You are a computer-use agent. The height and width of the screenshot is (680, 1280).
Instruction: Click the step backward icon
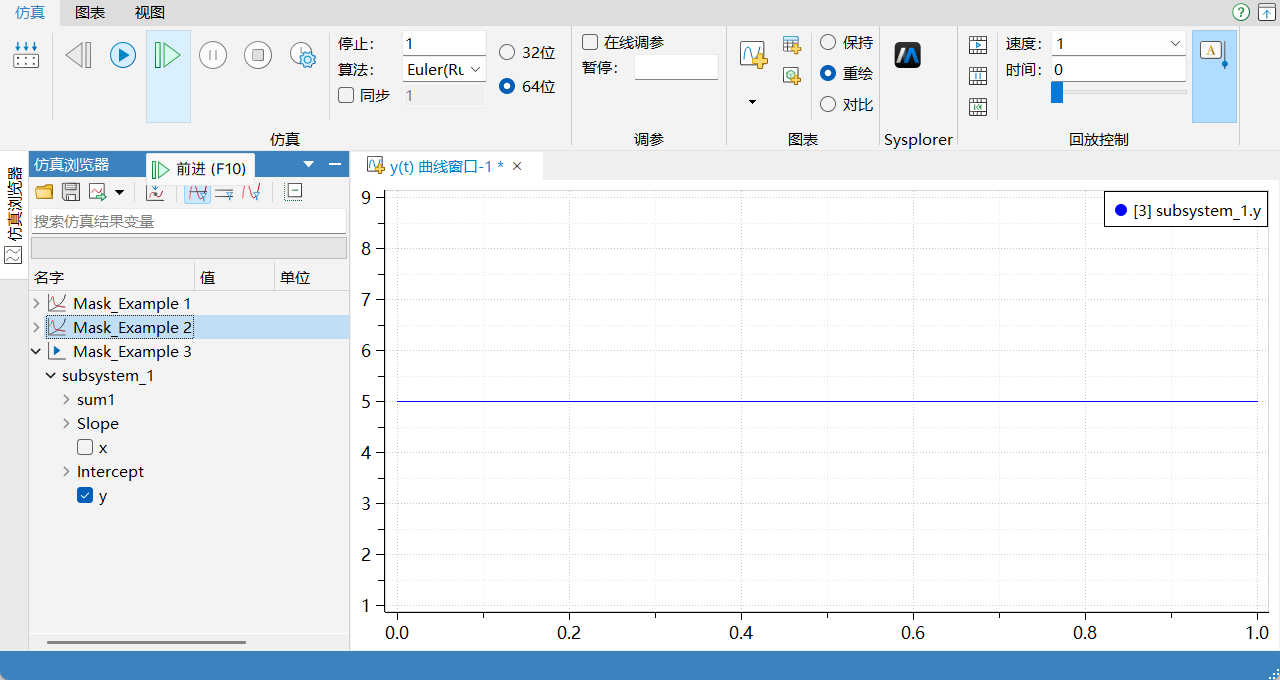click(x=78, y=55)
